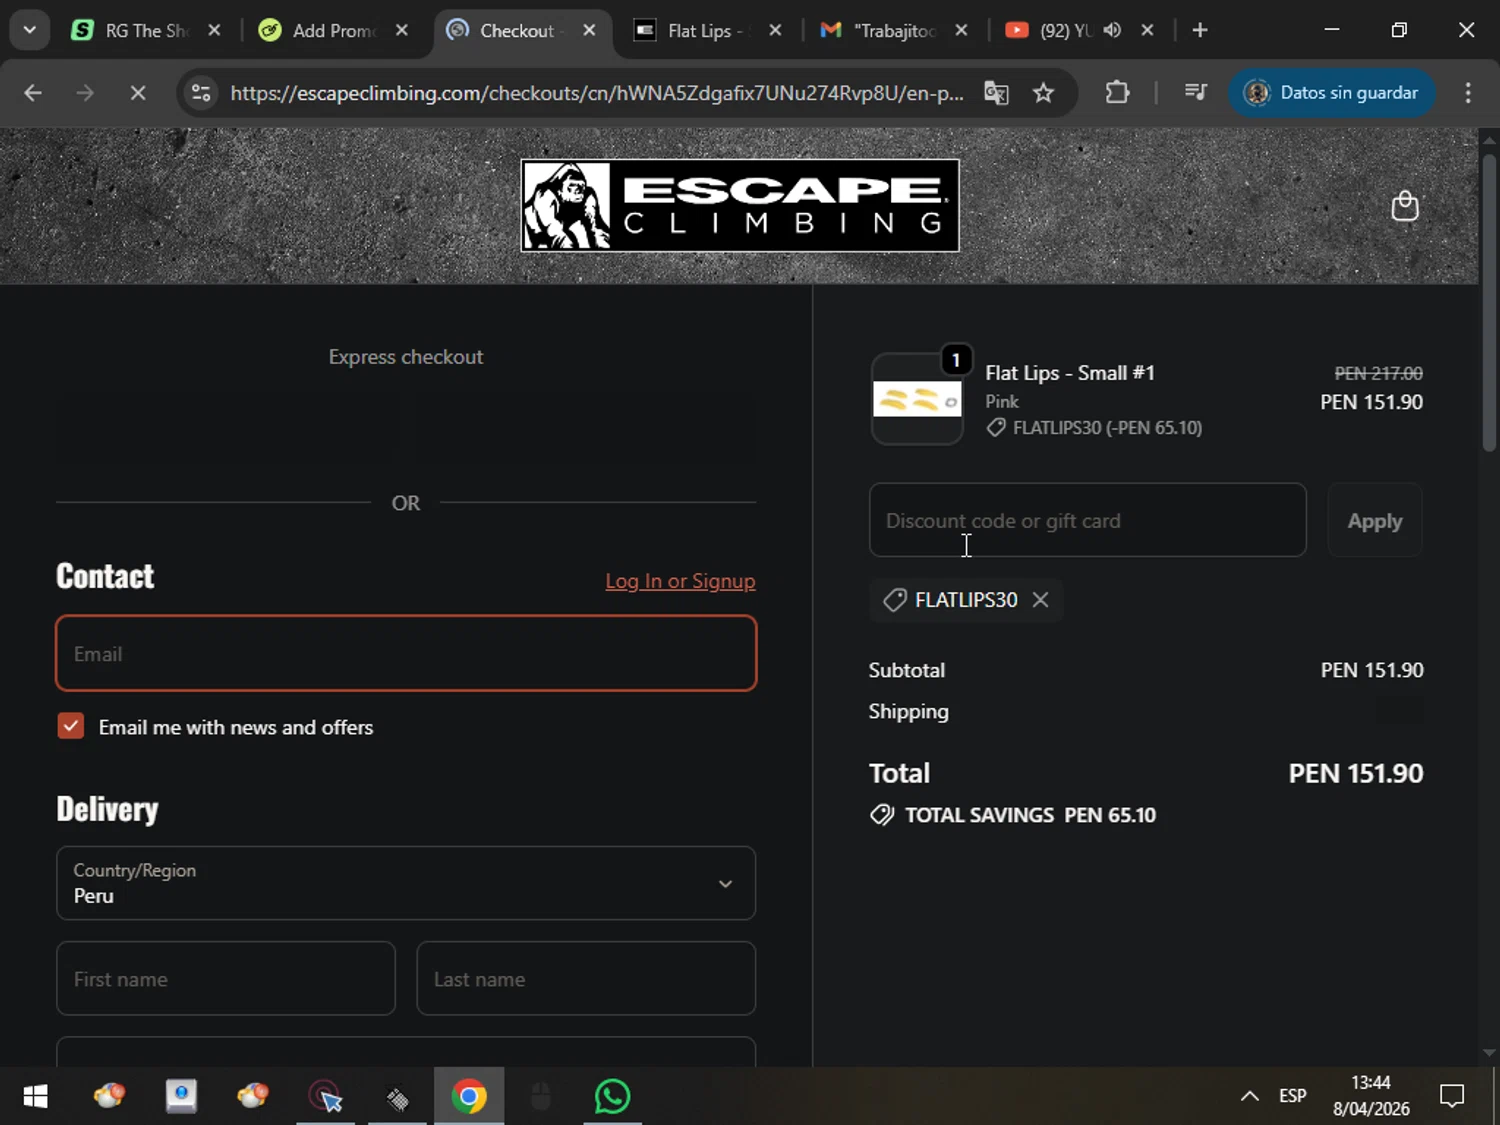Screen dimensions: 1500x1125
Task: Open Chrome from the taskbar
Action: (x=469, y=1096)
